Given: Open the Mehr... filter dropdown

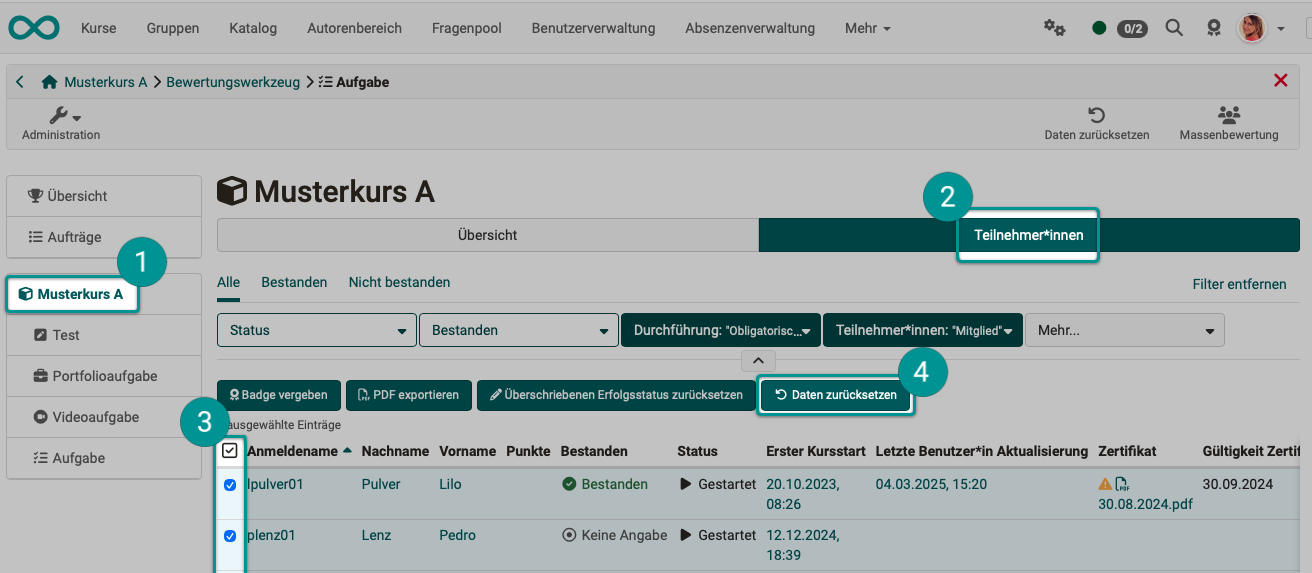Looking at the screenshot, I should pyautogui.click(x=1125, y=330).
